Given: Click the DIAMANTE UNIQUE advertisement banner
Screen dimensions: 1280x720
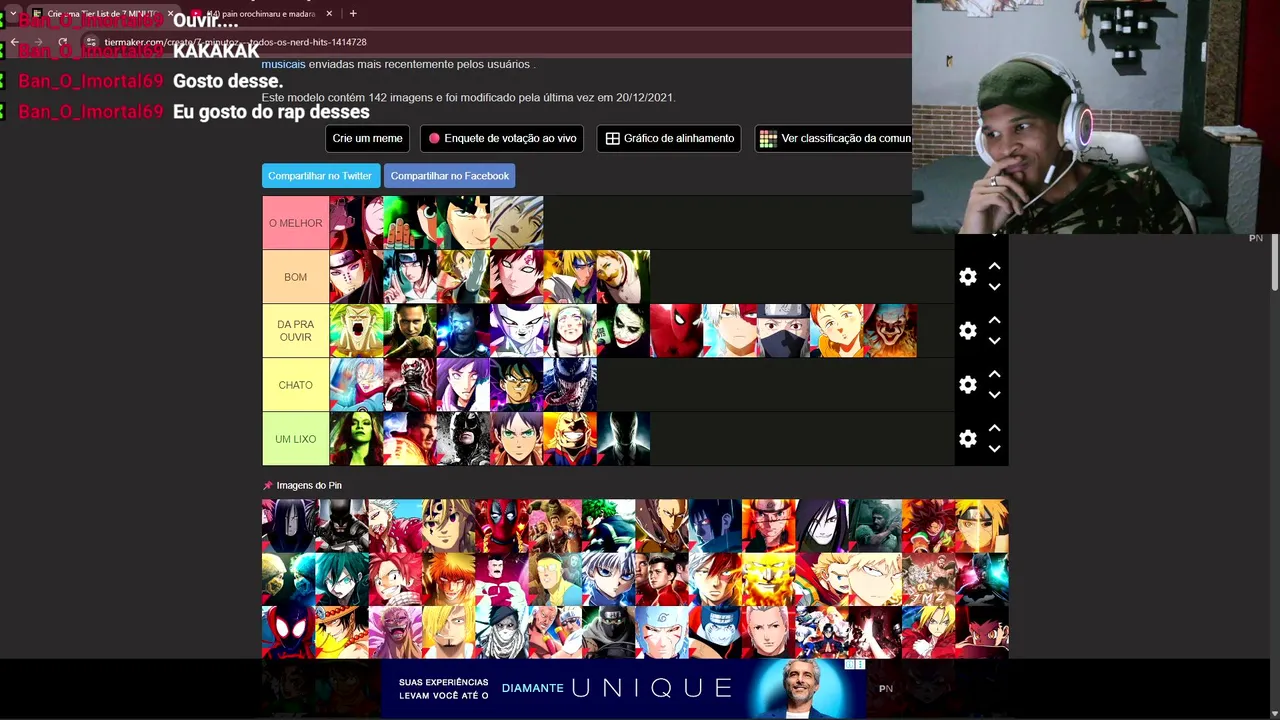Looking at the screenshot, I should pos(622,688).
